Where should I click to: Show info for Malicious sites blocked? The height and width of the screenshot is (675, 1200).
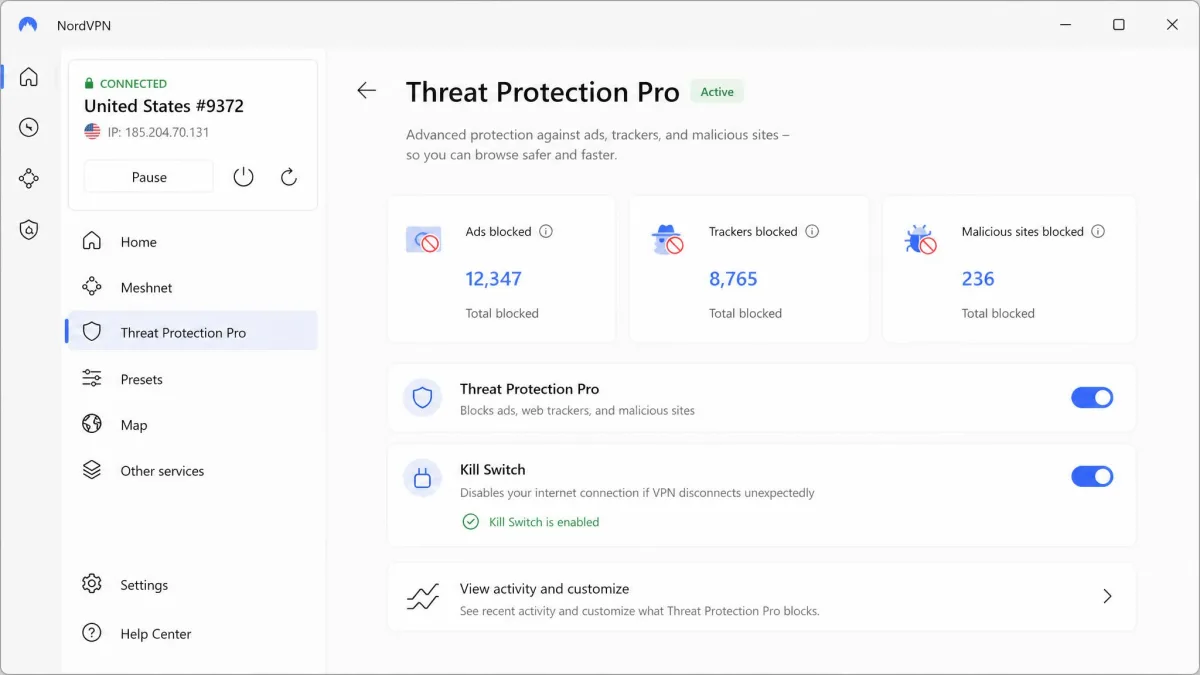click(x=1098, y=231)
